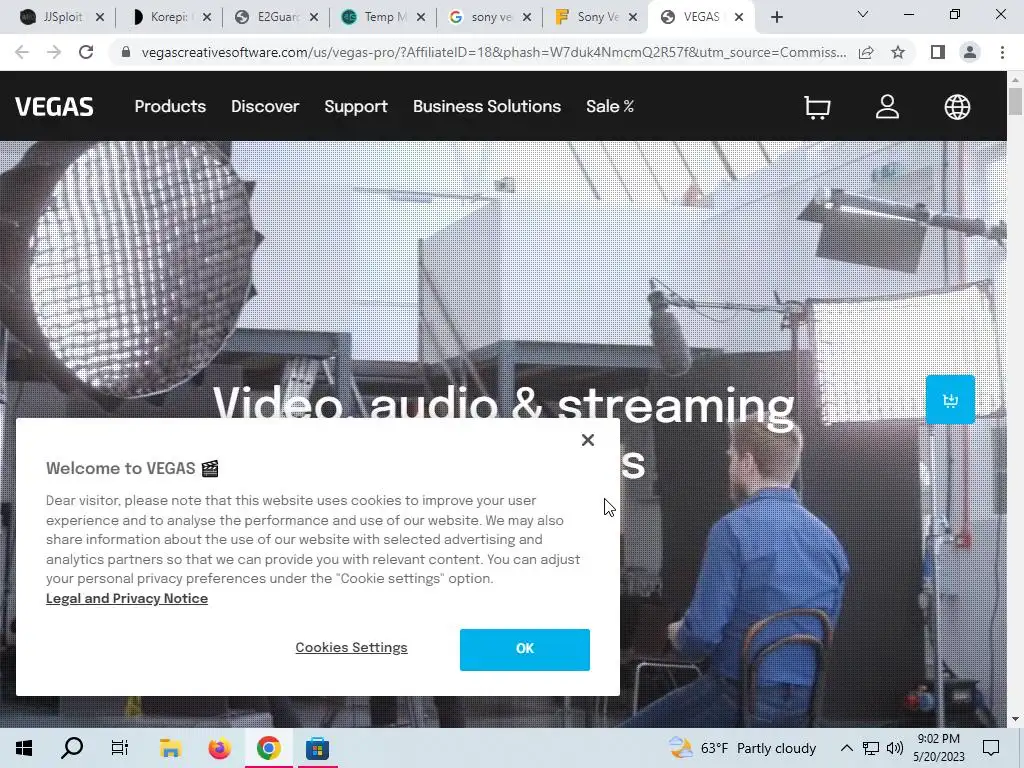Go to the VEGAS logo home link
Image resolution: width=1024 pixels, height=768 pixels.
(x=54, y=106)
